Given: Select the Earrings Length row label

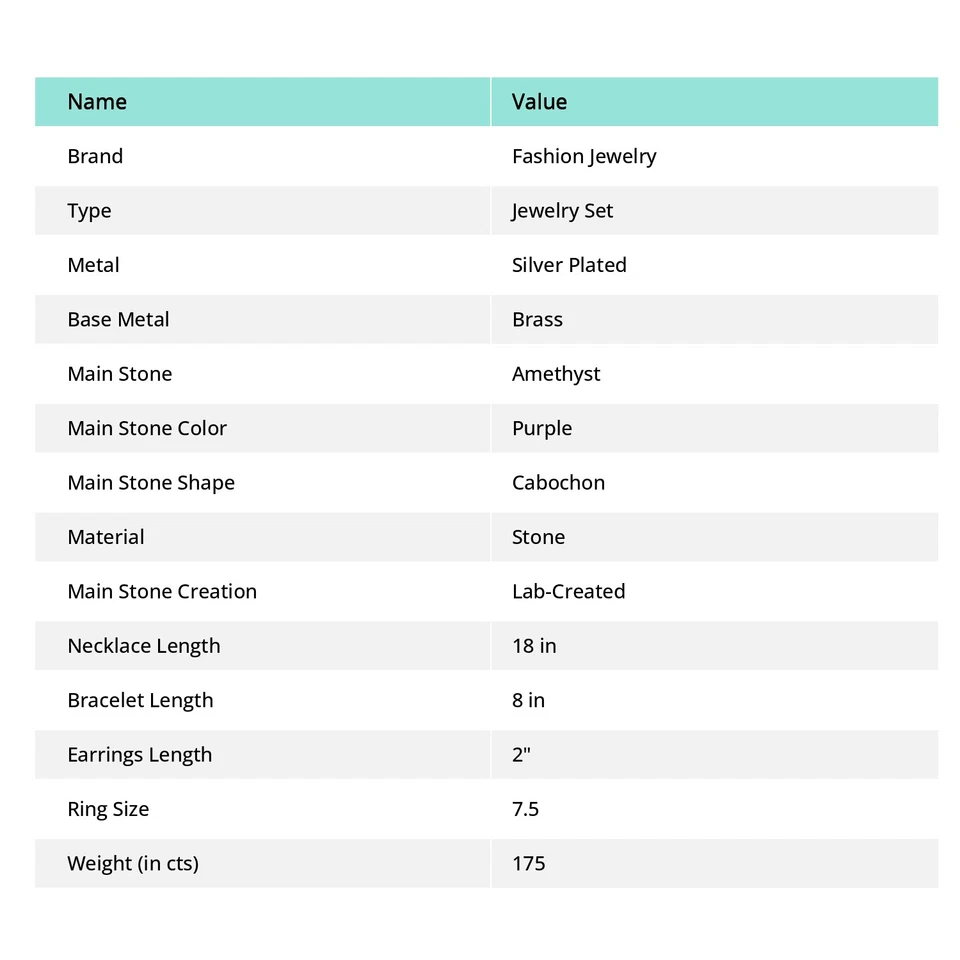Looking at the screenshot, I should pos(140,755).
